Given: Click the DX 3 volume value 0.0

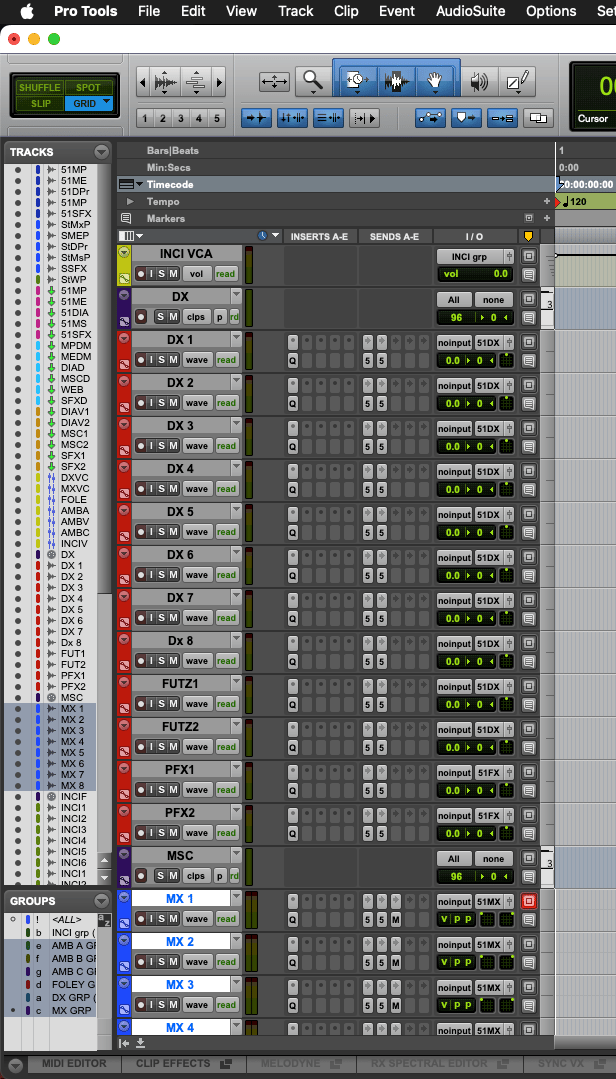Looking at the screenshot, I should point(452,447).
